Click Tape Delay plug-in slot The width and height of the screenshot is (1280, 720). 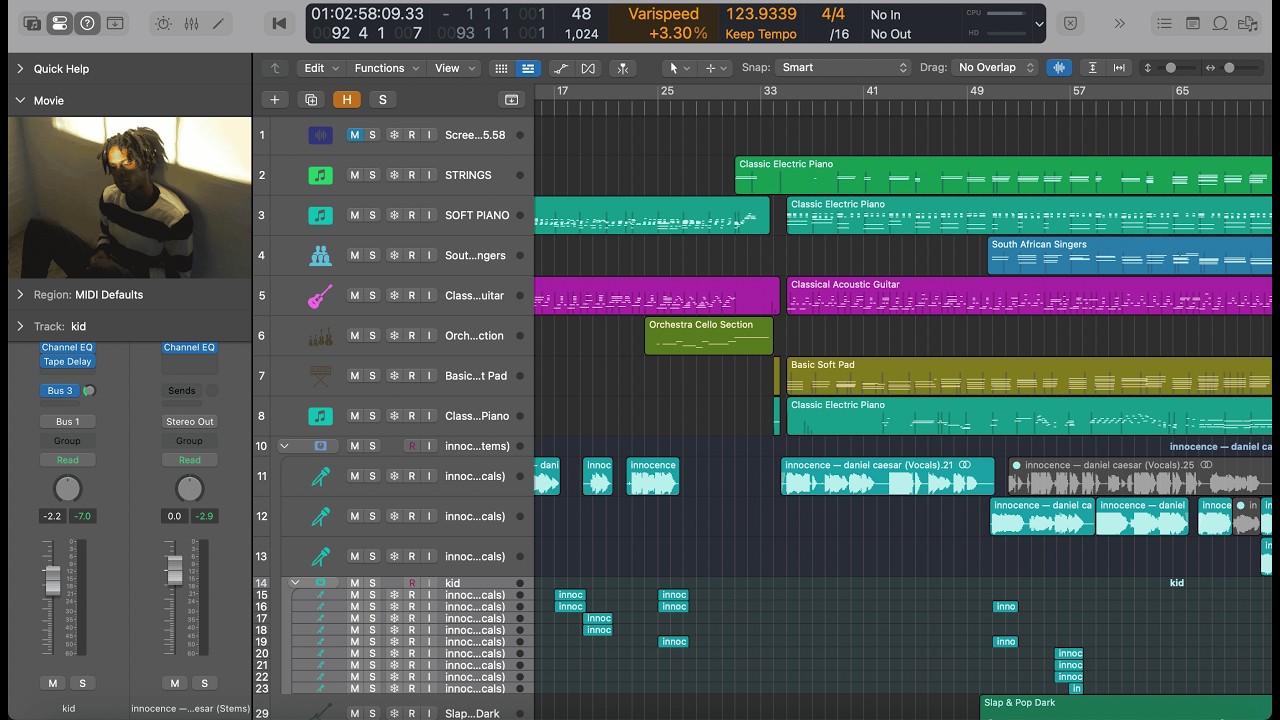pyautogui.click(x=67, y=362)
